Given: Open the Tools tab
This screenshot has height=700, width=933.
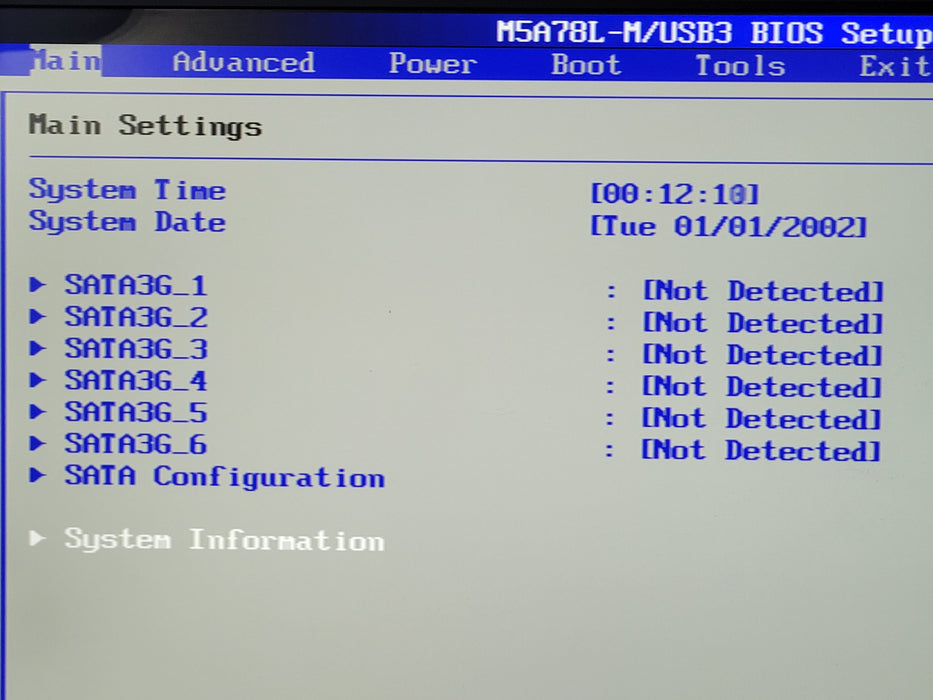Looking at the screenshot, I should (740, 65).
